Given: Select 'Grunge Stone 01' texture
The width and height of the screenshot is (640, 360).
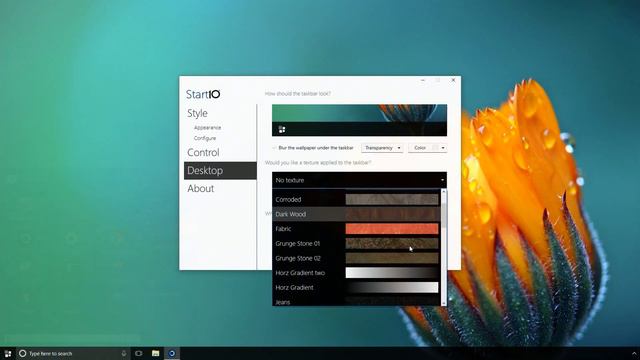Looking at the screenshot, I should pos(356,243).
